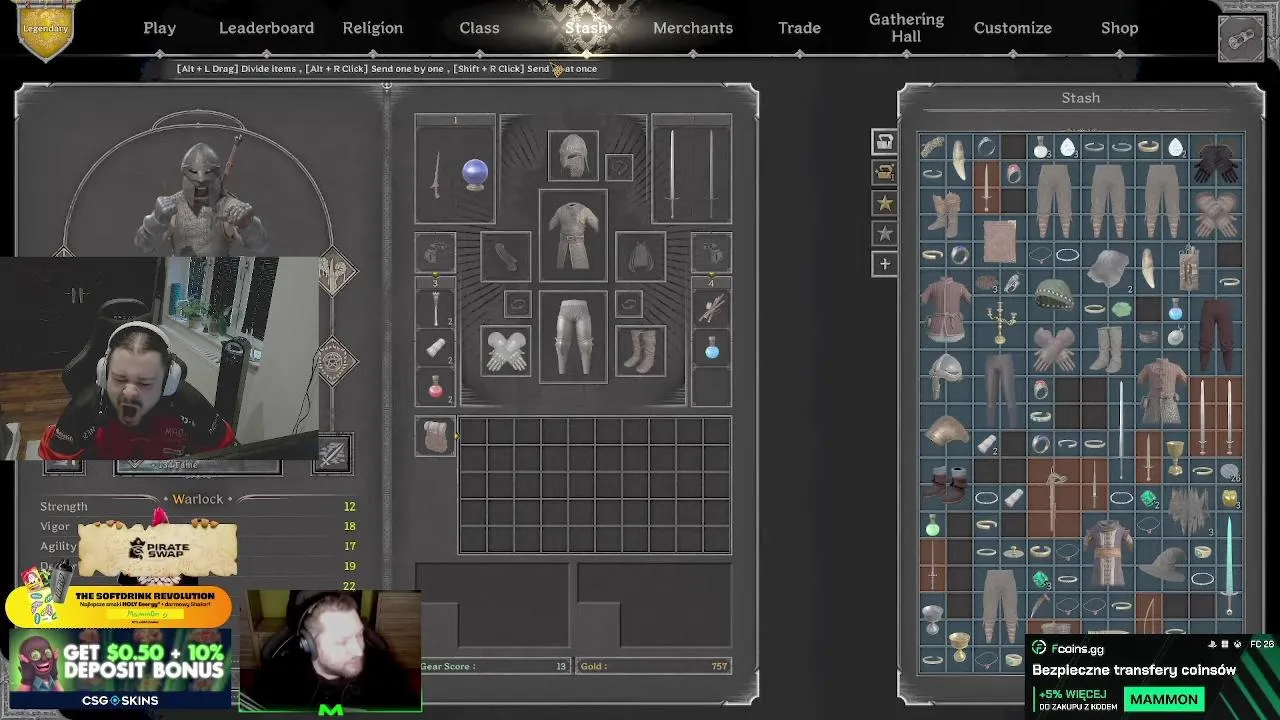The height and width of the screenshot is (720, 1280).
Task: Click the empty necklace slot
Action: point(619,167)
